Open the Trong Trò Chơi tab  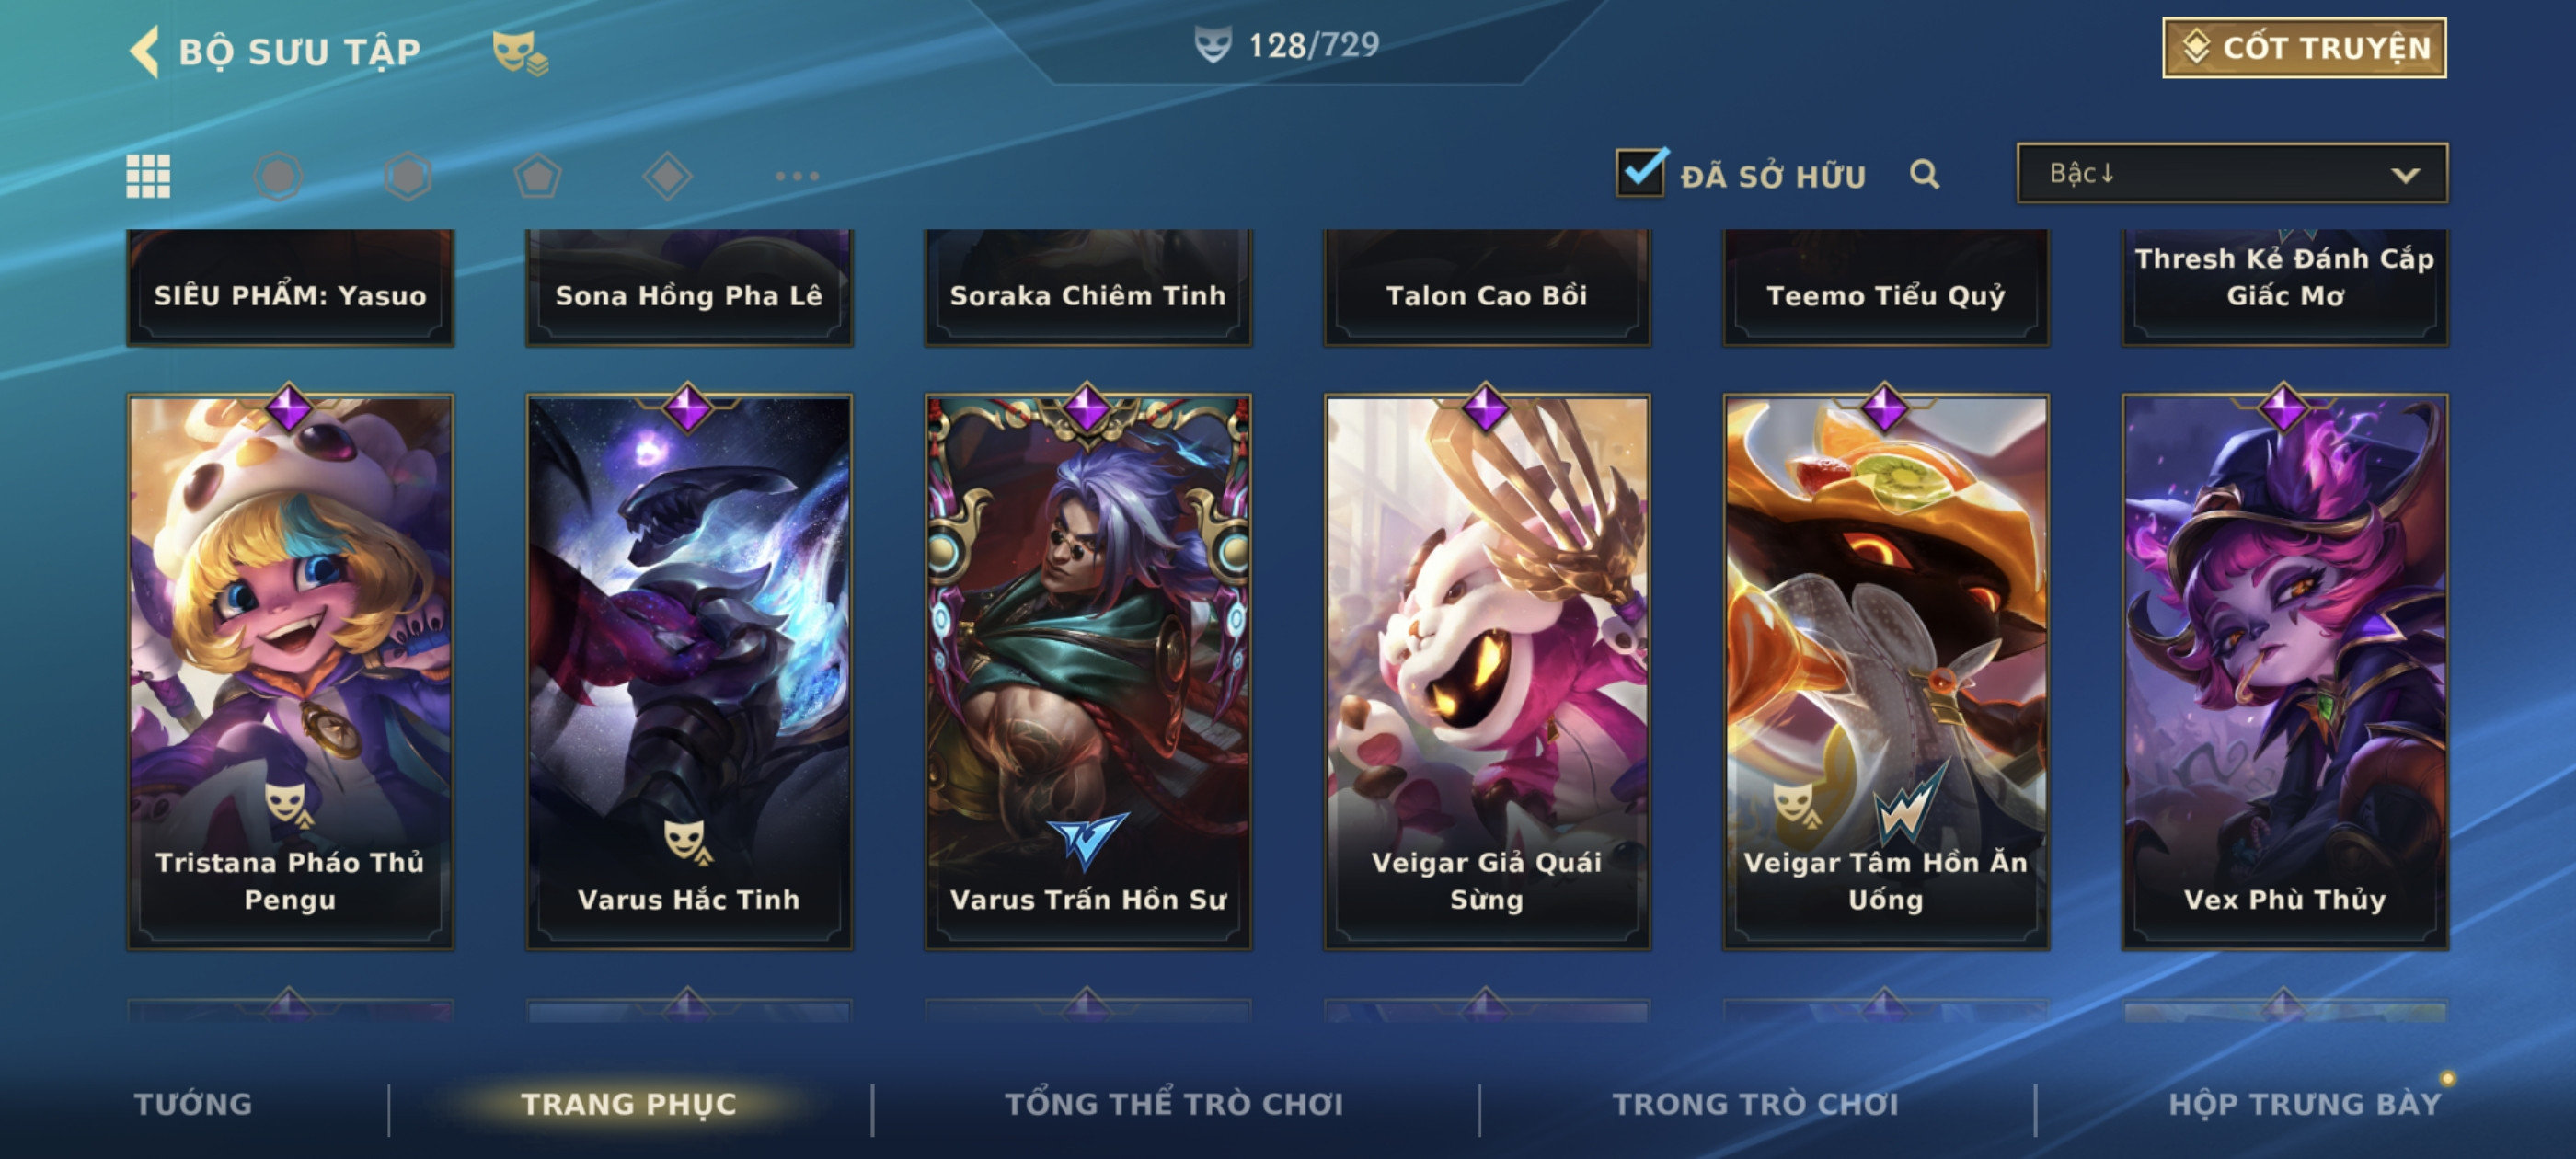coord(1755,1104)
